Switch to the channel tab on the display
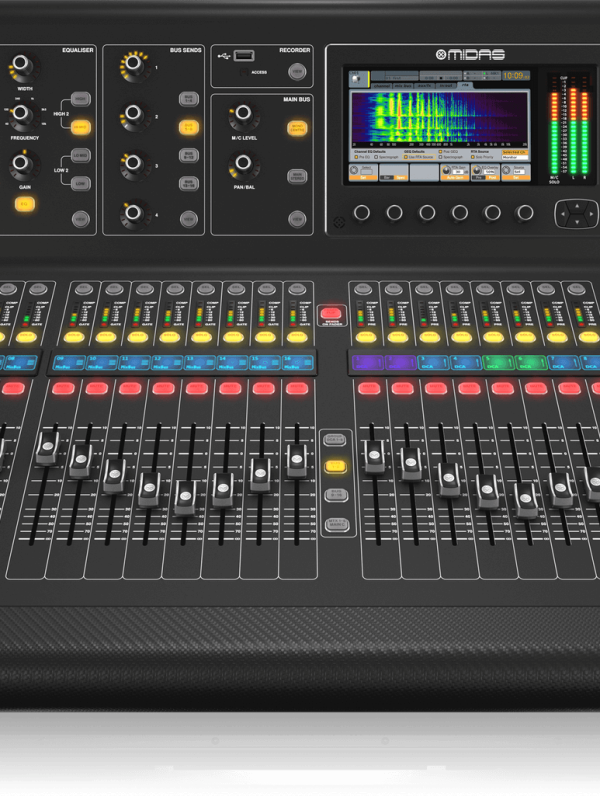 pos(381,86)
